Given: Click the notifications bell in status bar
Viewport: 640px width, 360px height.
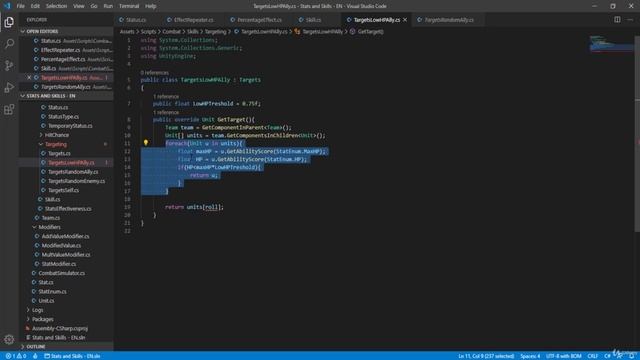Looking at the screenshot, I should (631, 356).
